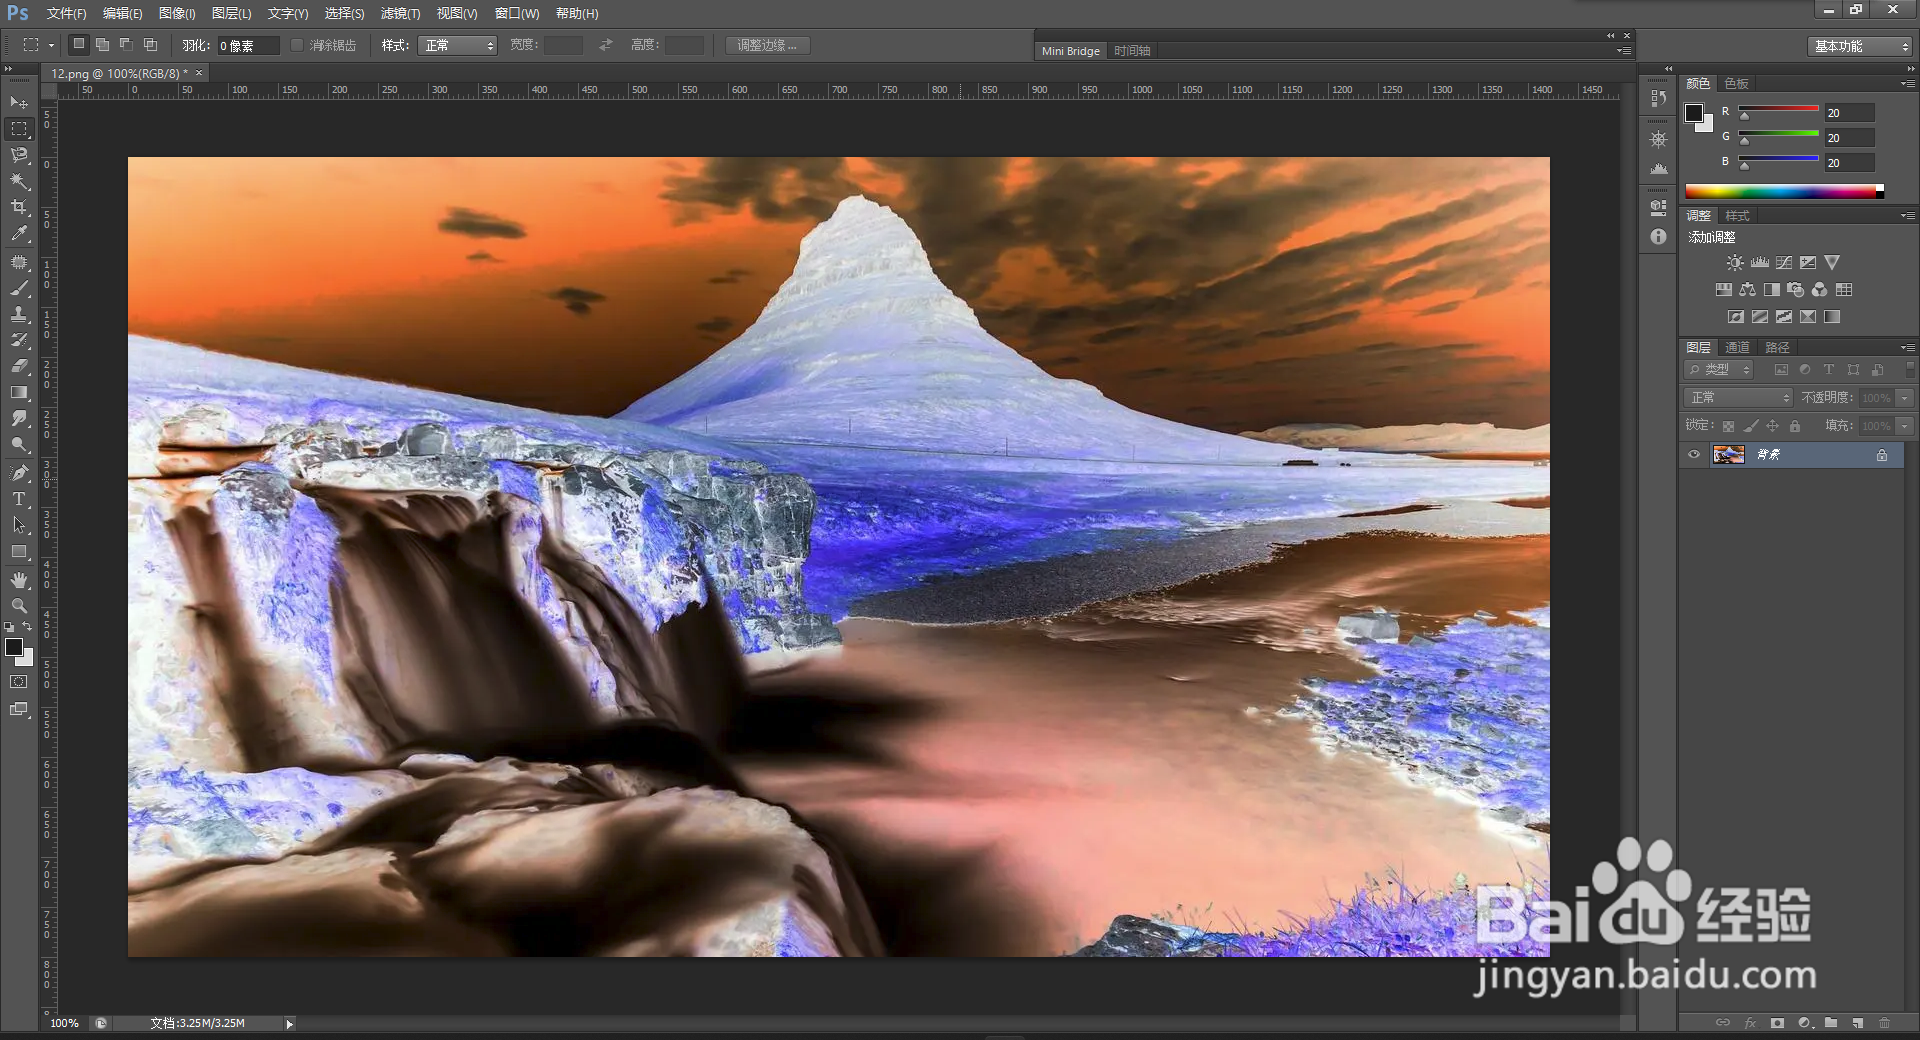Open the 类型 layer filter dropdown
This screenshot has height=1040, width=1920.
1719,370
